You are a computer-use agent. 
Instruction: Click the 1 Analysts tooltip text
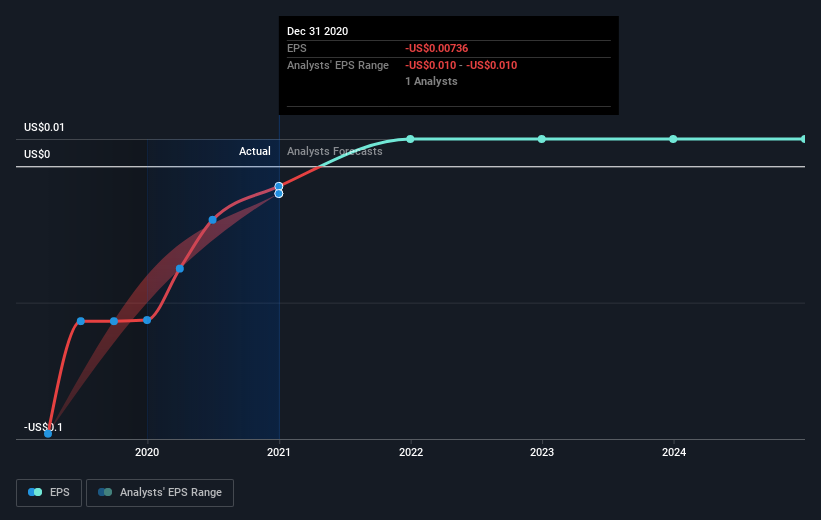(431, 82)
